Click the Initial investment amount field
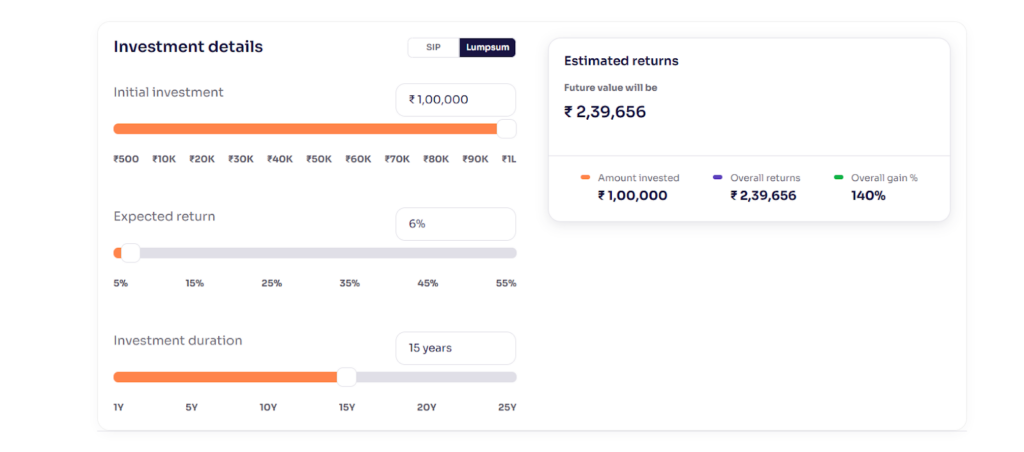This screenshot has width=1024, height=452. point(455,100)
